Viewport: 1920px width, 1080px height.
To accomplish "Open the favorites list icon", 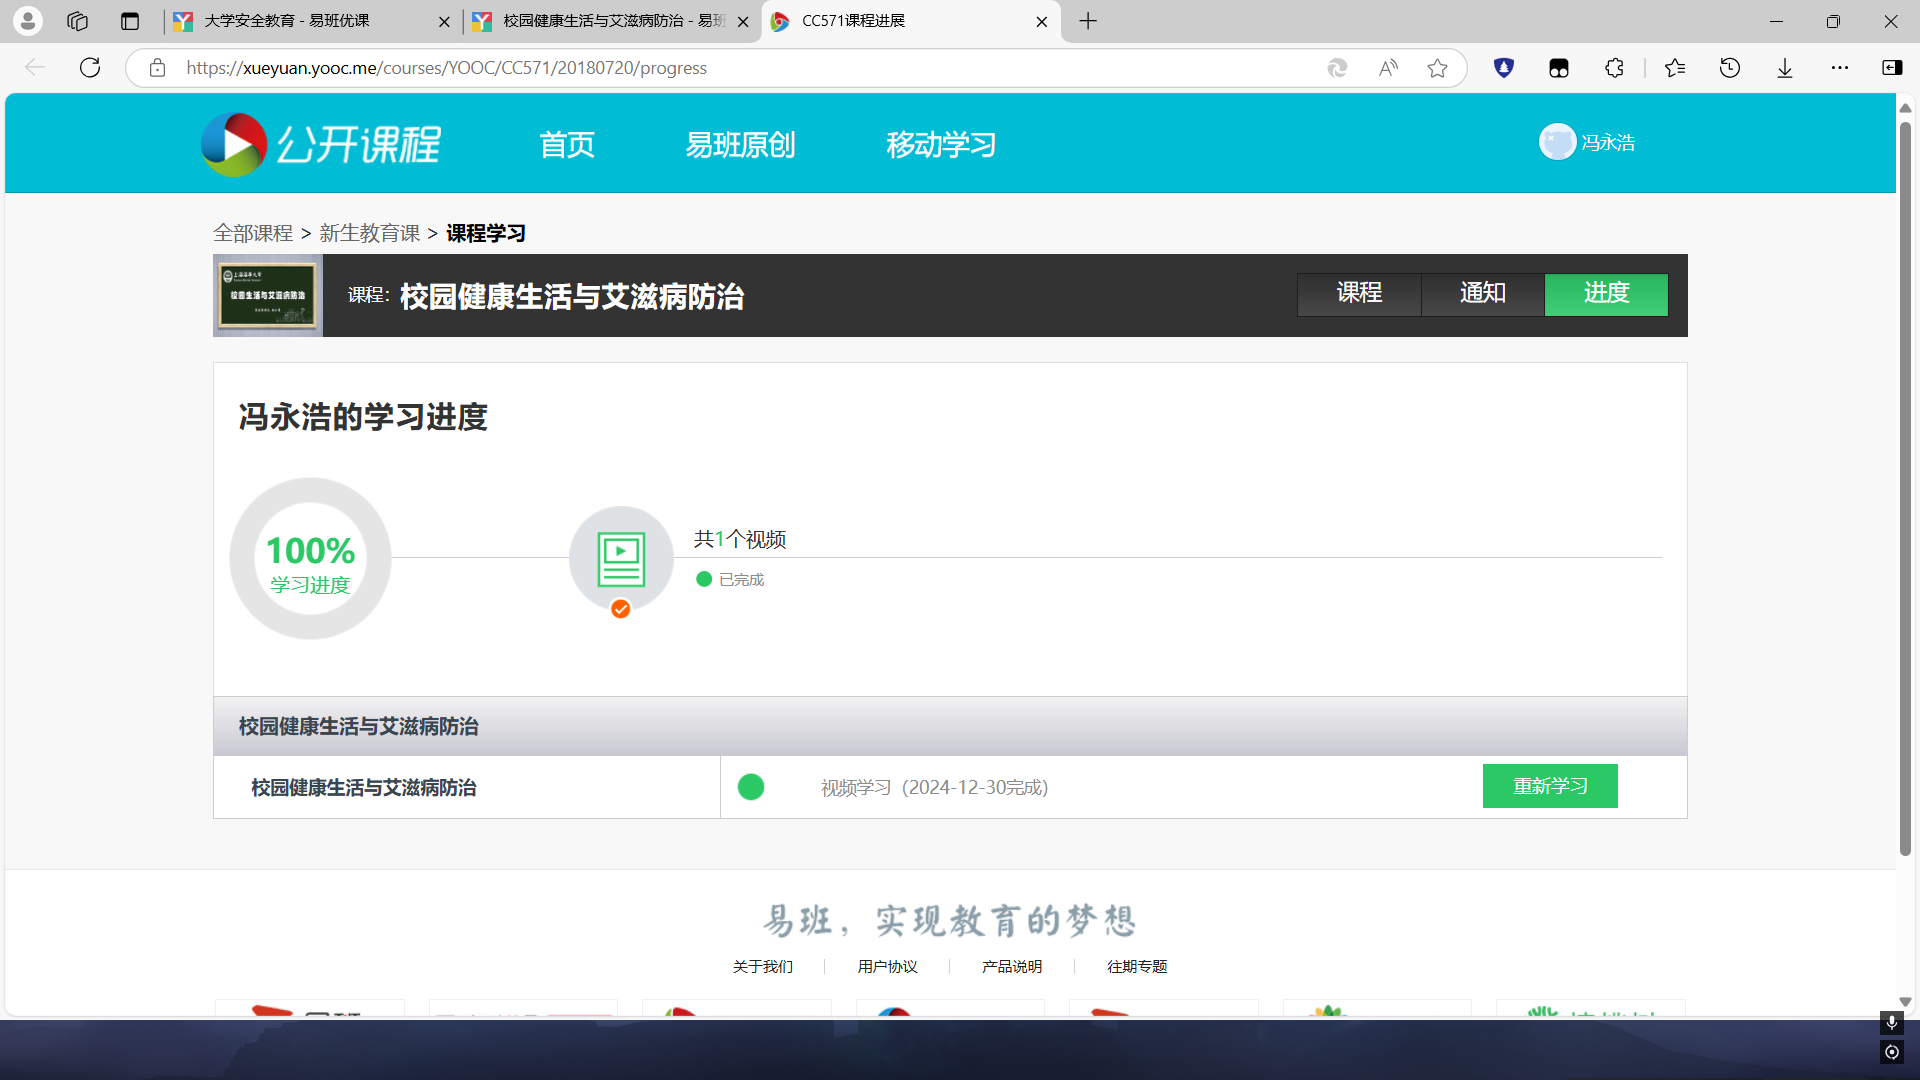I will [x=1675, y=68].
